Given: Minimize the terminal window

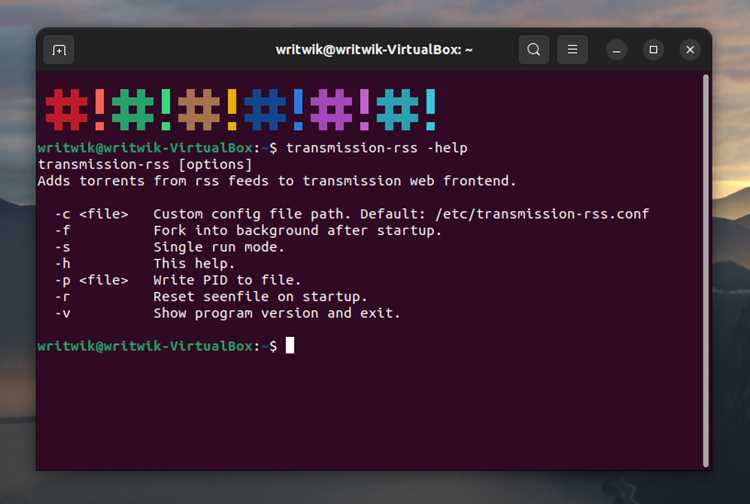Looking at the screenshot, I should coord(617,50).
